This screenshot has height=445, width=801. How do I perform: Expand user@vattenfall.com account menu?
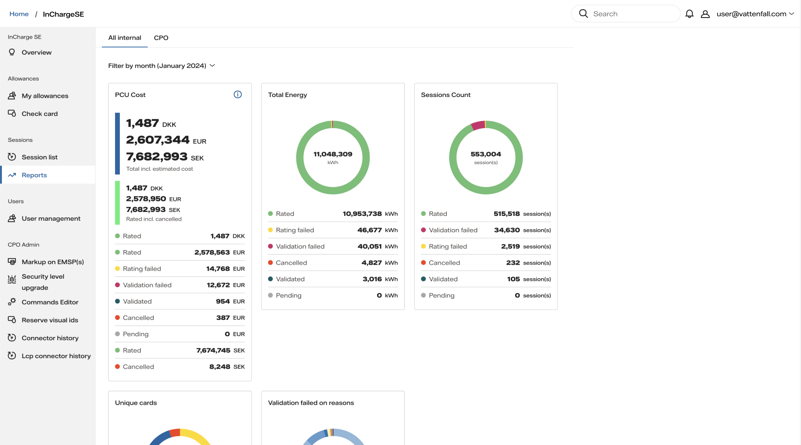pyautogui.click(x=755, y=14)
